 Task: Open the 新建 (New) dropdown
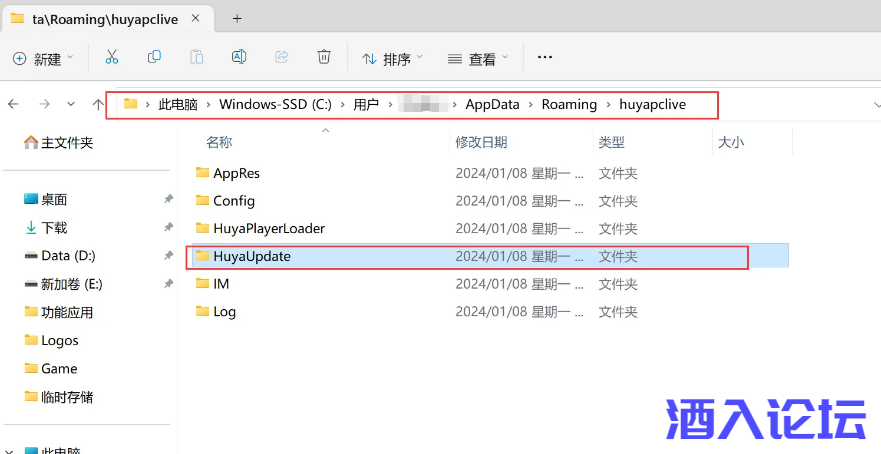coord(45,59)
